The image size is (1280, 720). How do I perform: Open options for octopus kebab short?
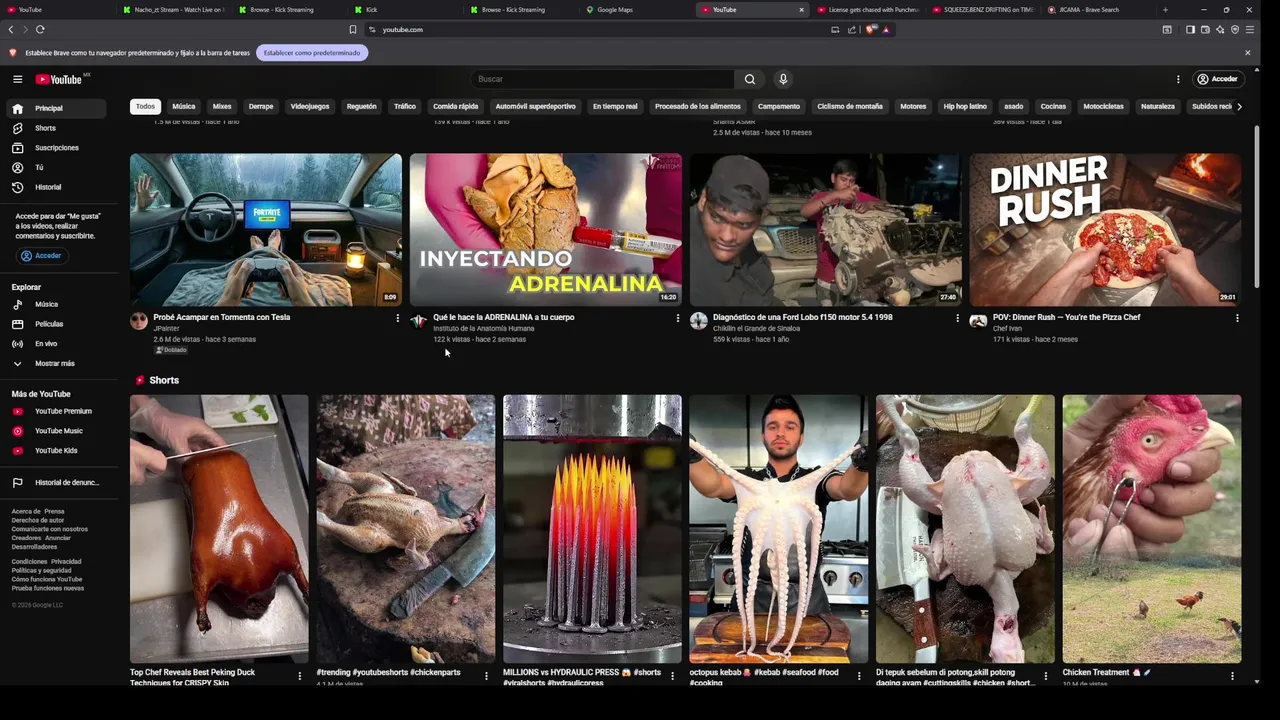point(859,676)
